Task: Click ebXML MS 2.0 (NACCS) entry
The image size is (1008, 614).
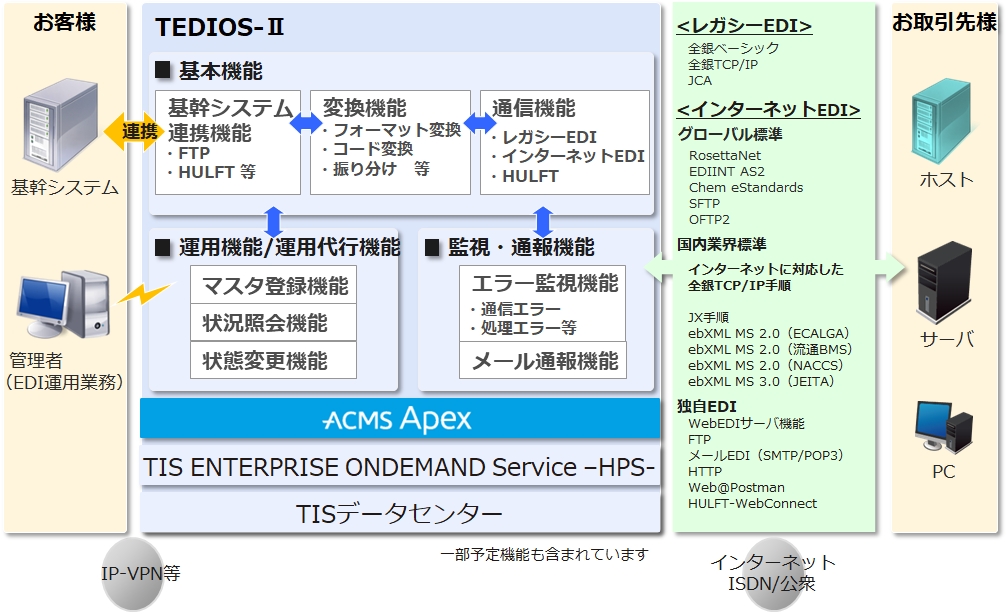Action: [x=766, y=366]
